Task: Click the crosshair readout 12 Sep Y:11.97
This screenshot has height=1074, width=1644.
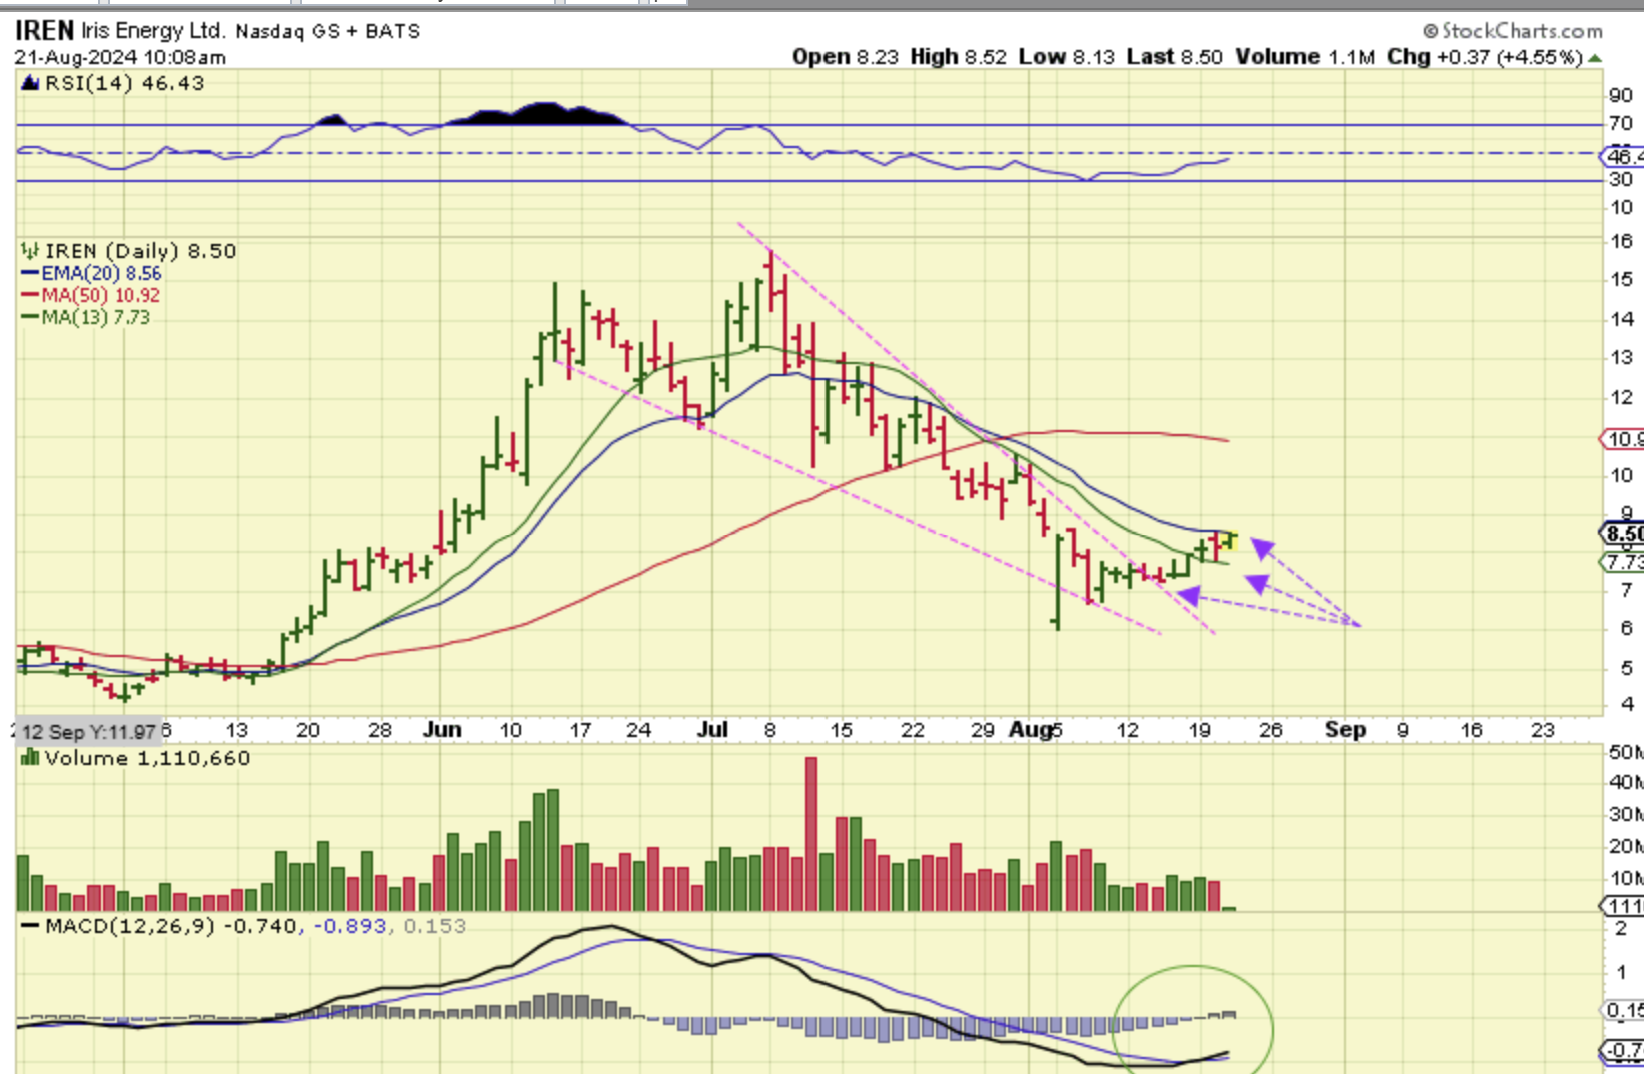Action: [x=88, y=732]
